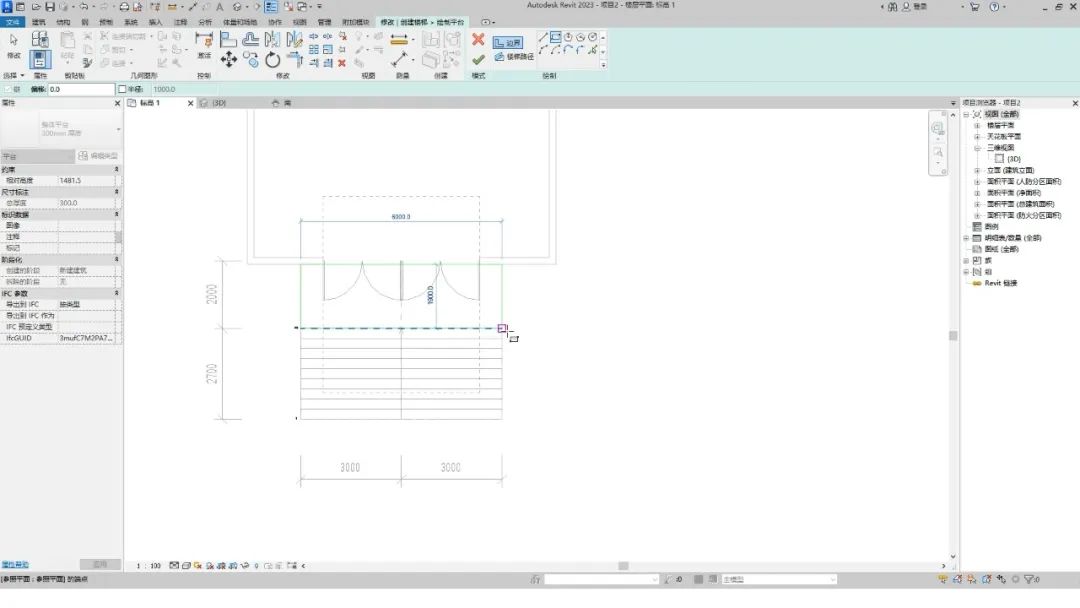Click the 编辑类型 edit type button
Image resolution: width=1080 pixels, height=608 pixels.
(98, 156)
